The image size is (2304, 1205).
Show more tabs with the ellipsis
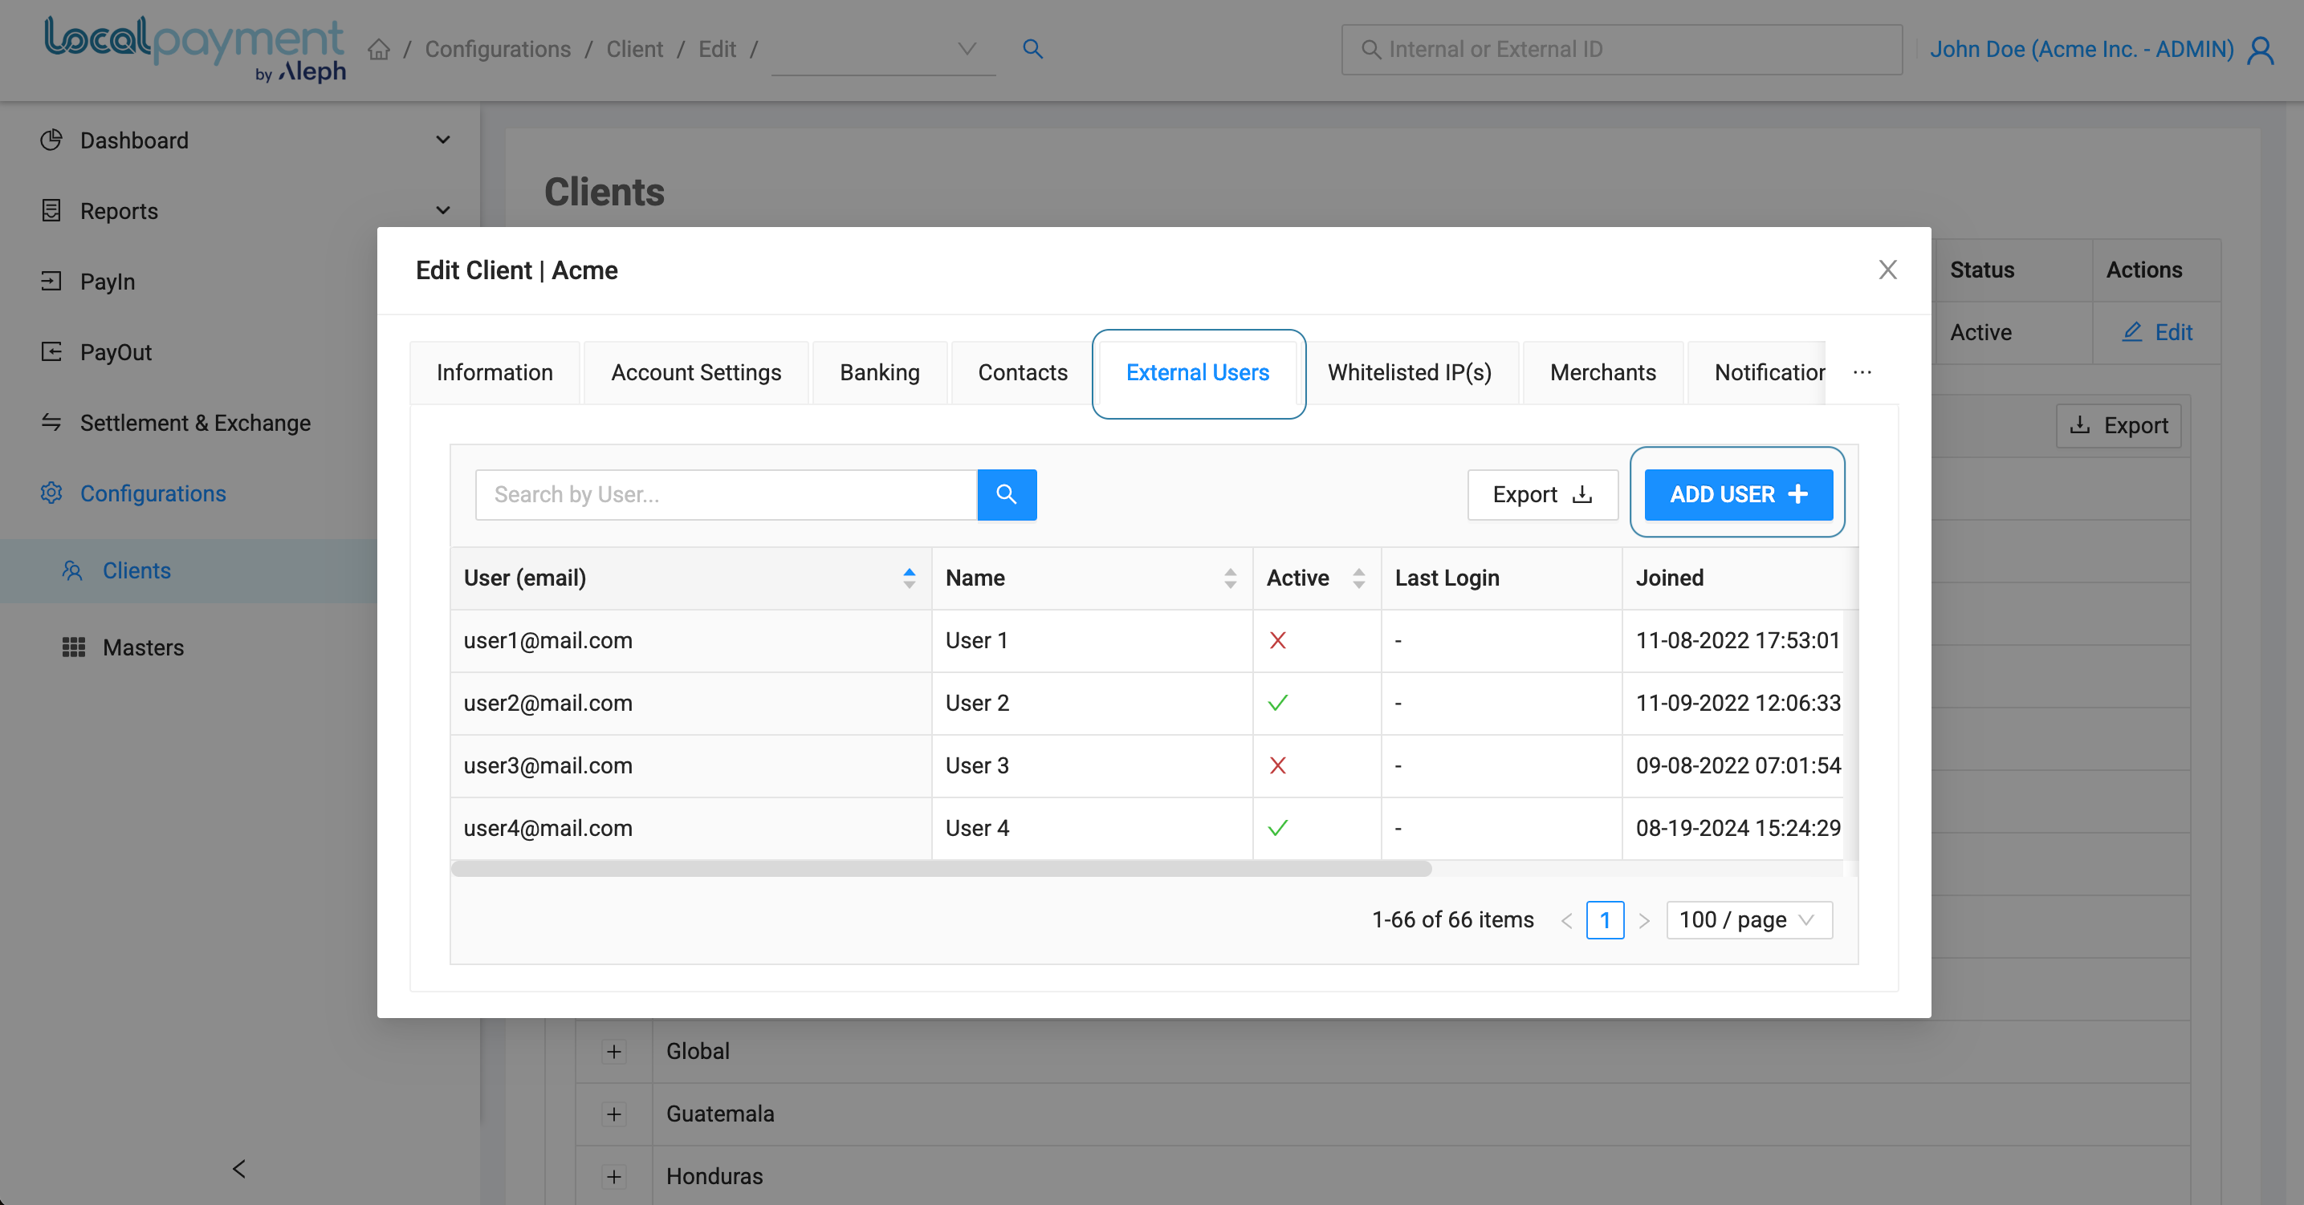1862,372
